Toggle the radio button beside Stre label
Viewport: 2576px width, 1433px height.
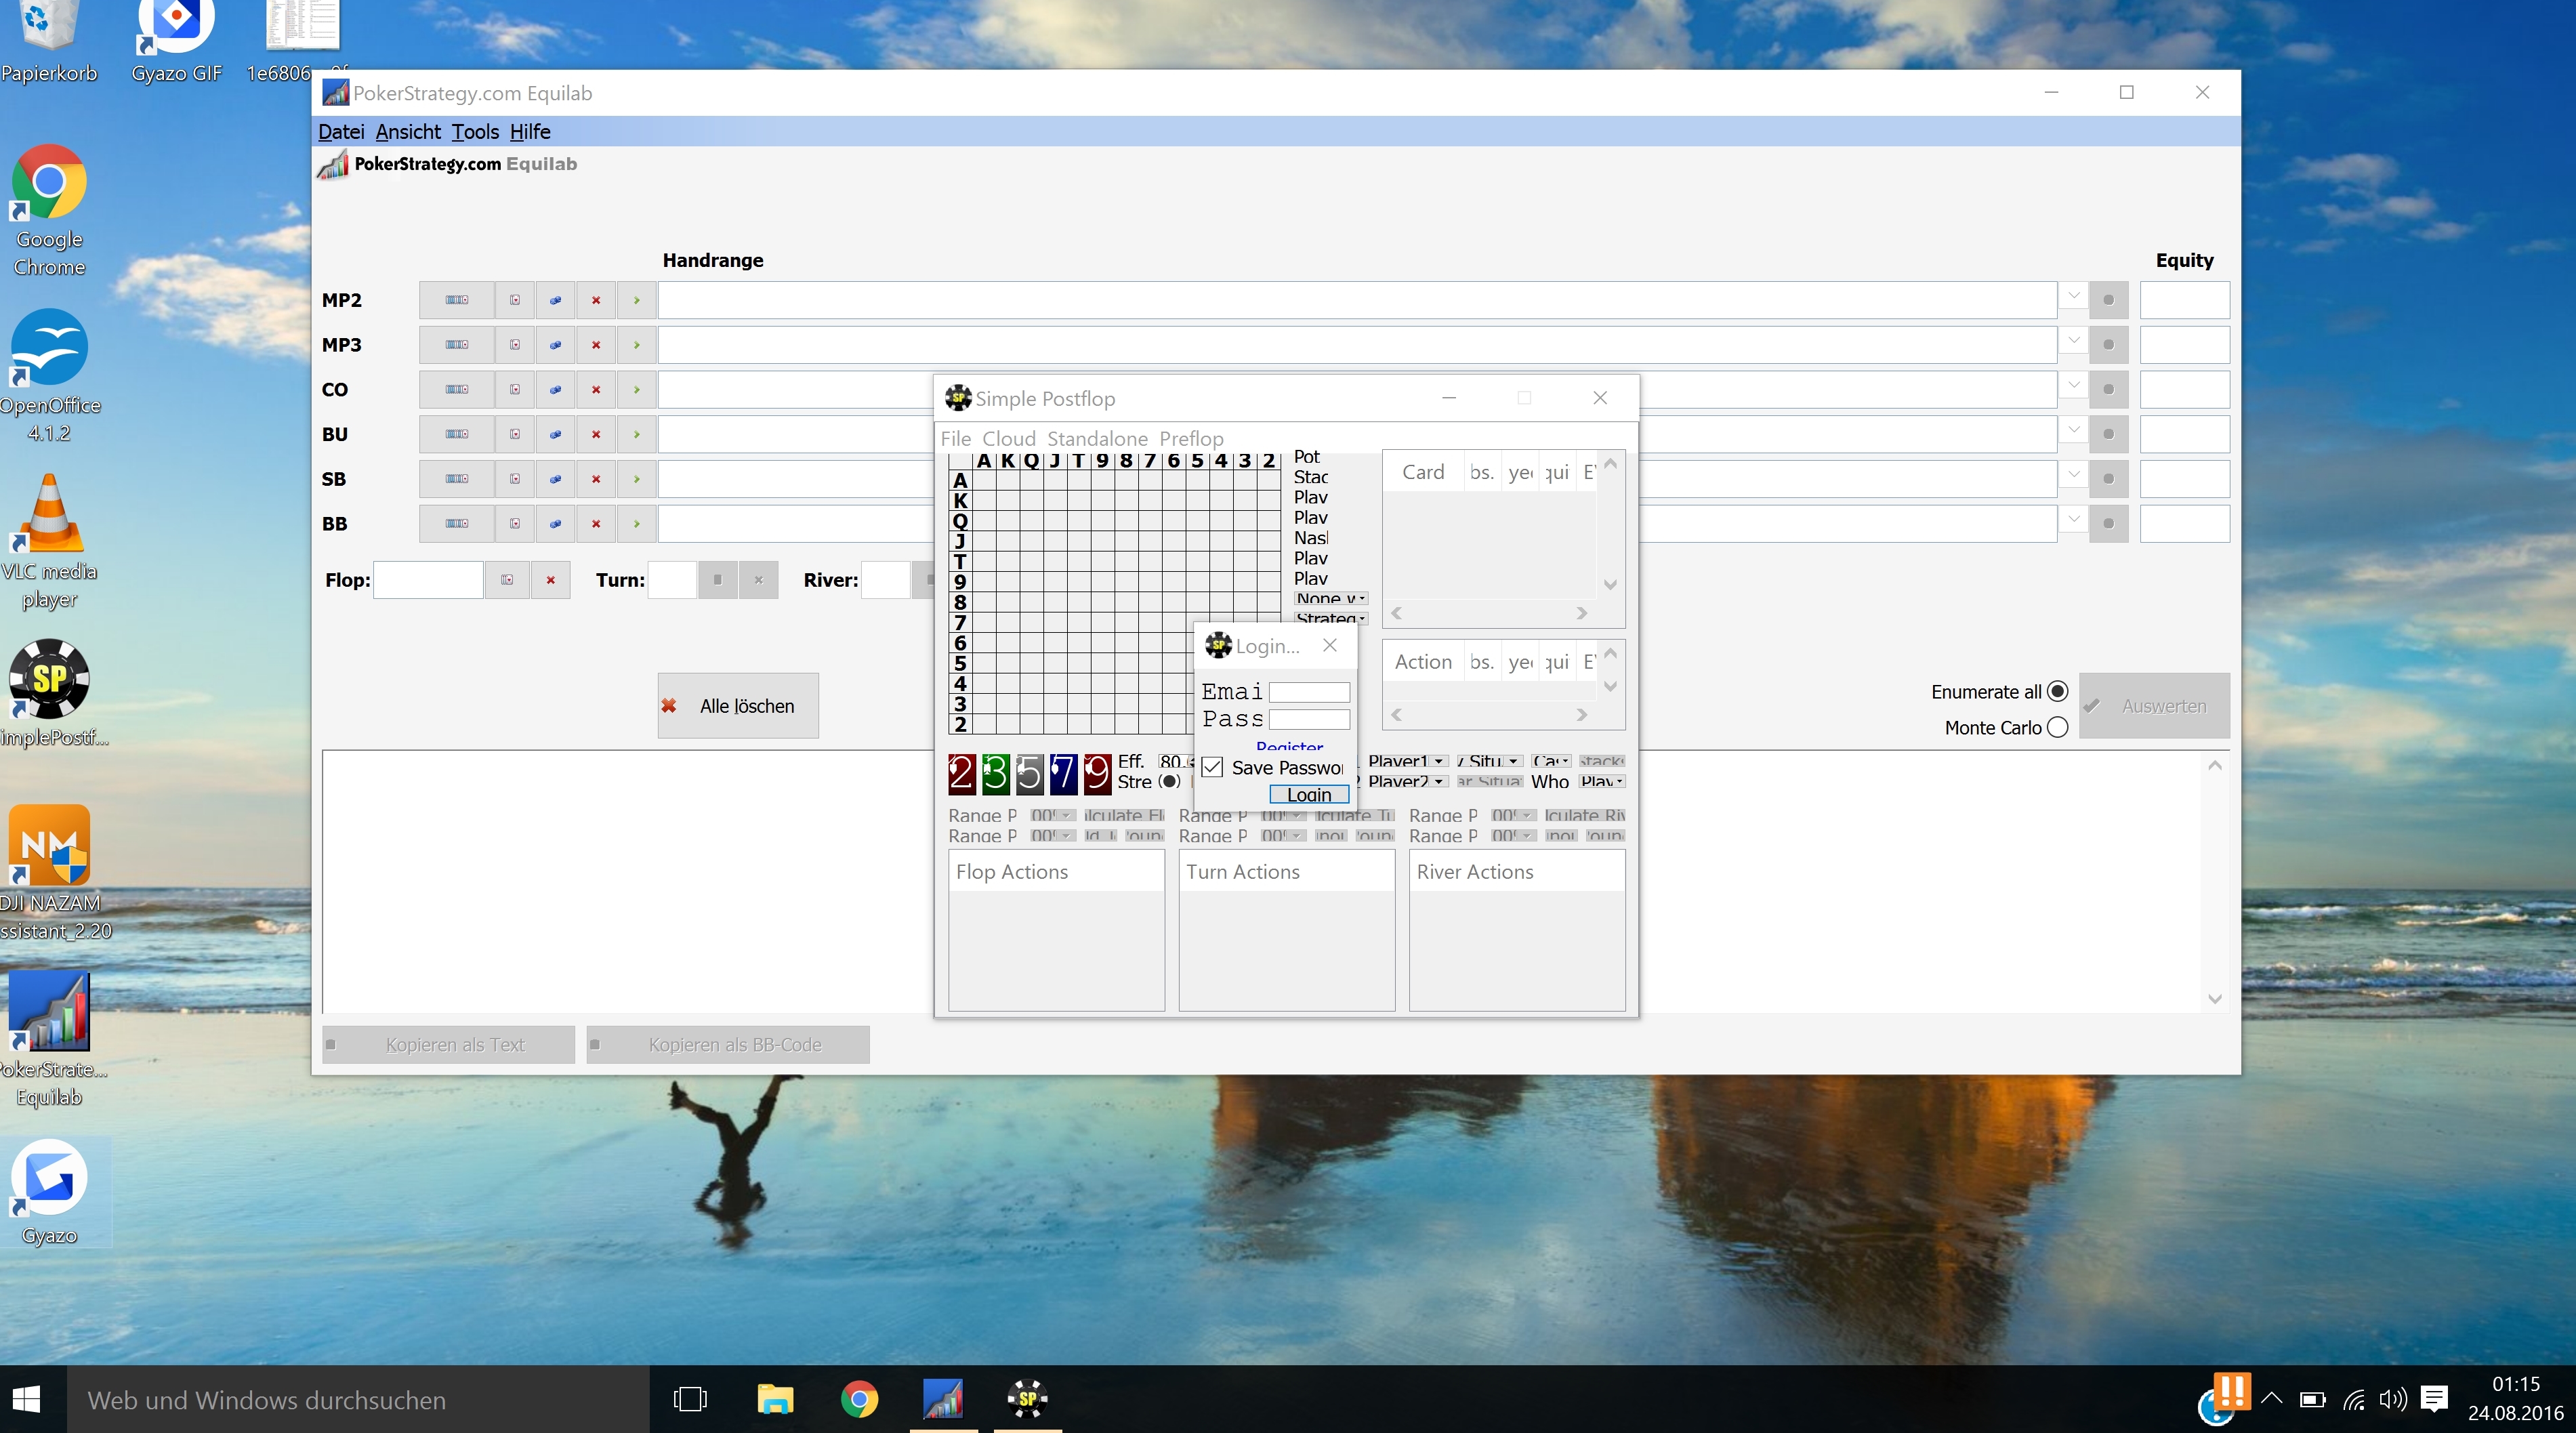point(1169,782)
